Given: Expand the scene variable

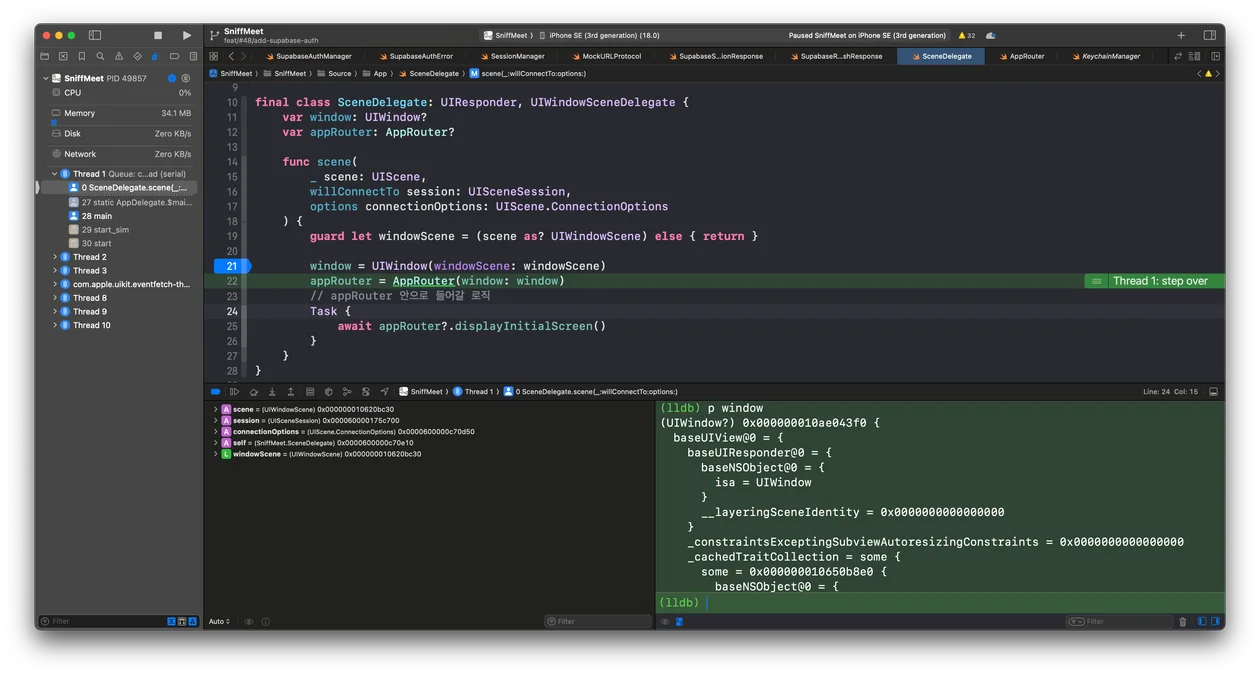Looking at the screenshot, I should click(x=215, y=409).
